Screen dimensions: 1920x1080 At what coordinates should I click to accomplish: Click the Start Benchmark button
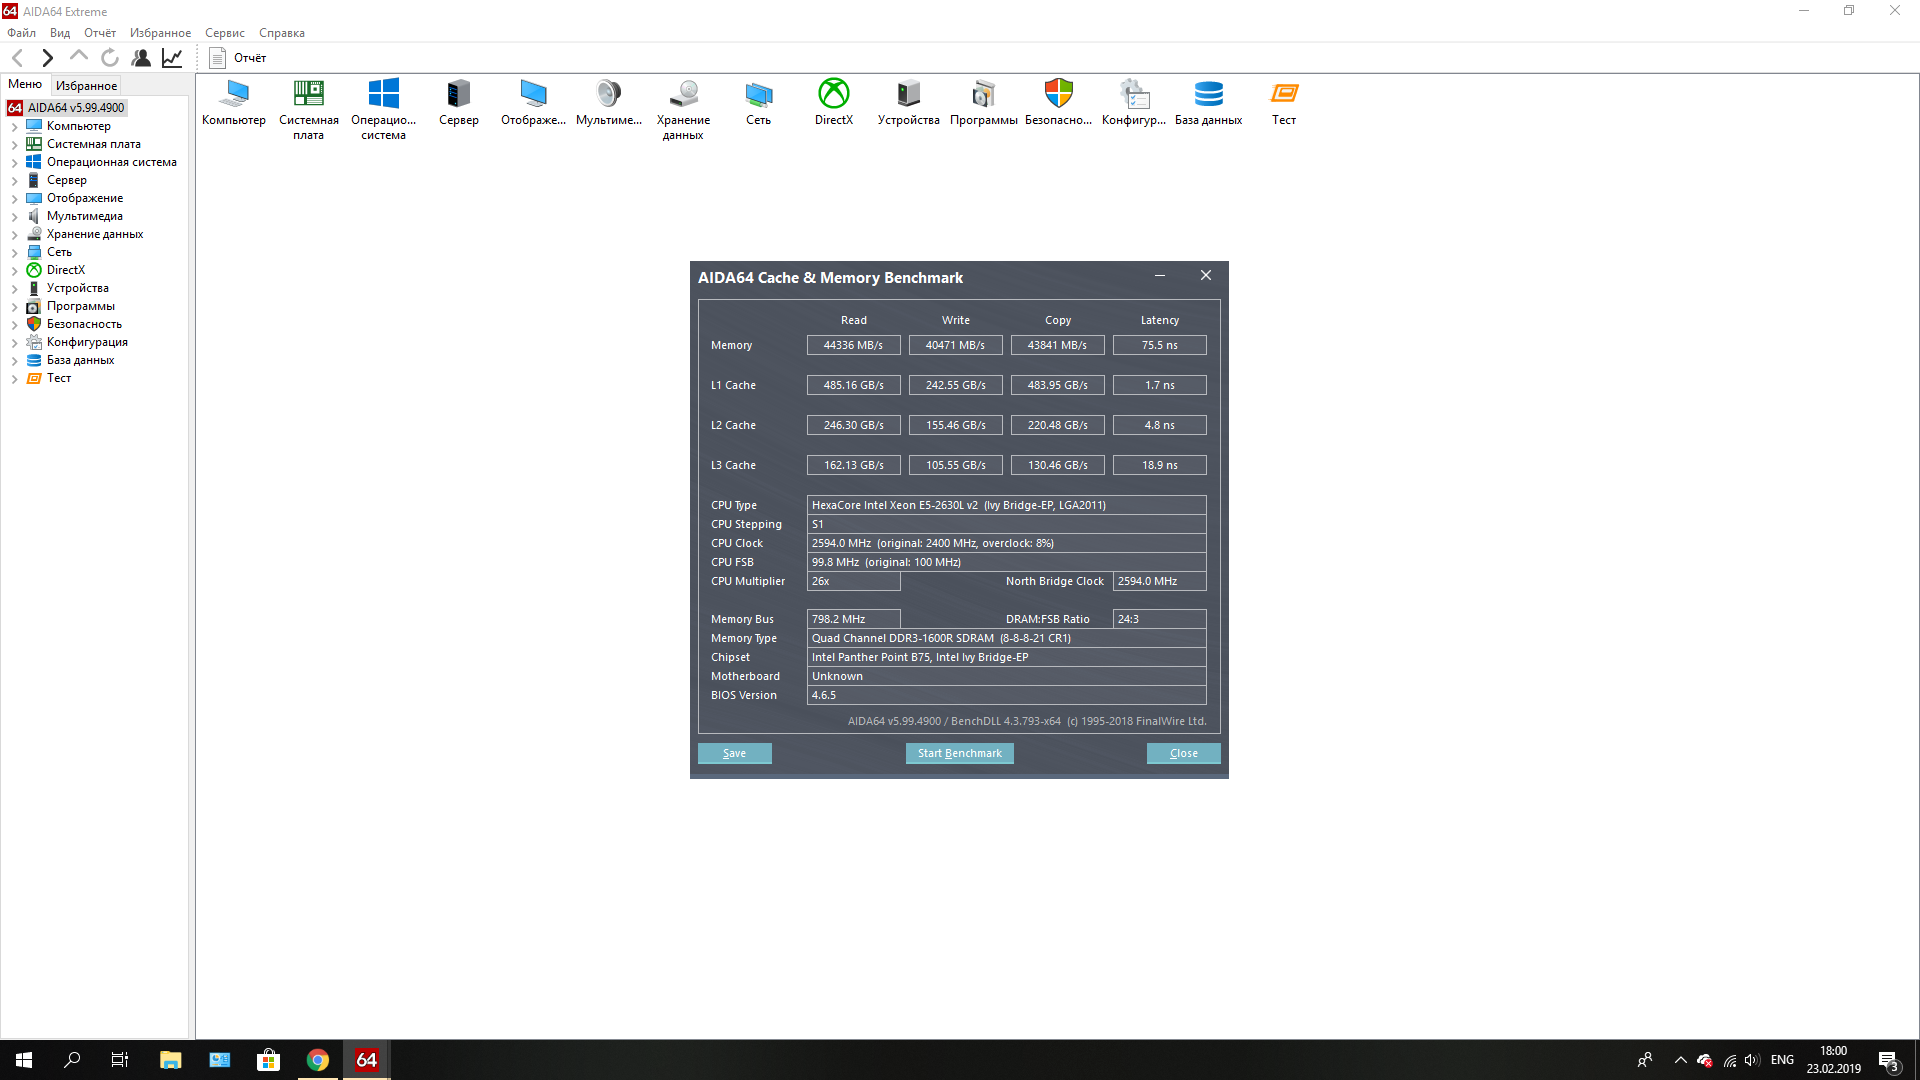959,753
